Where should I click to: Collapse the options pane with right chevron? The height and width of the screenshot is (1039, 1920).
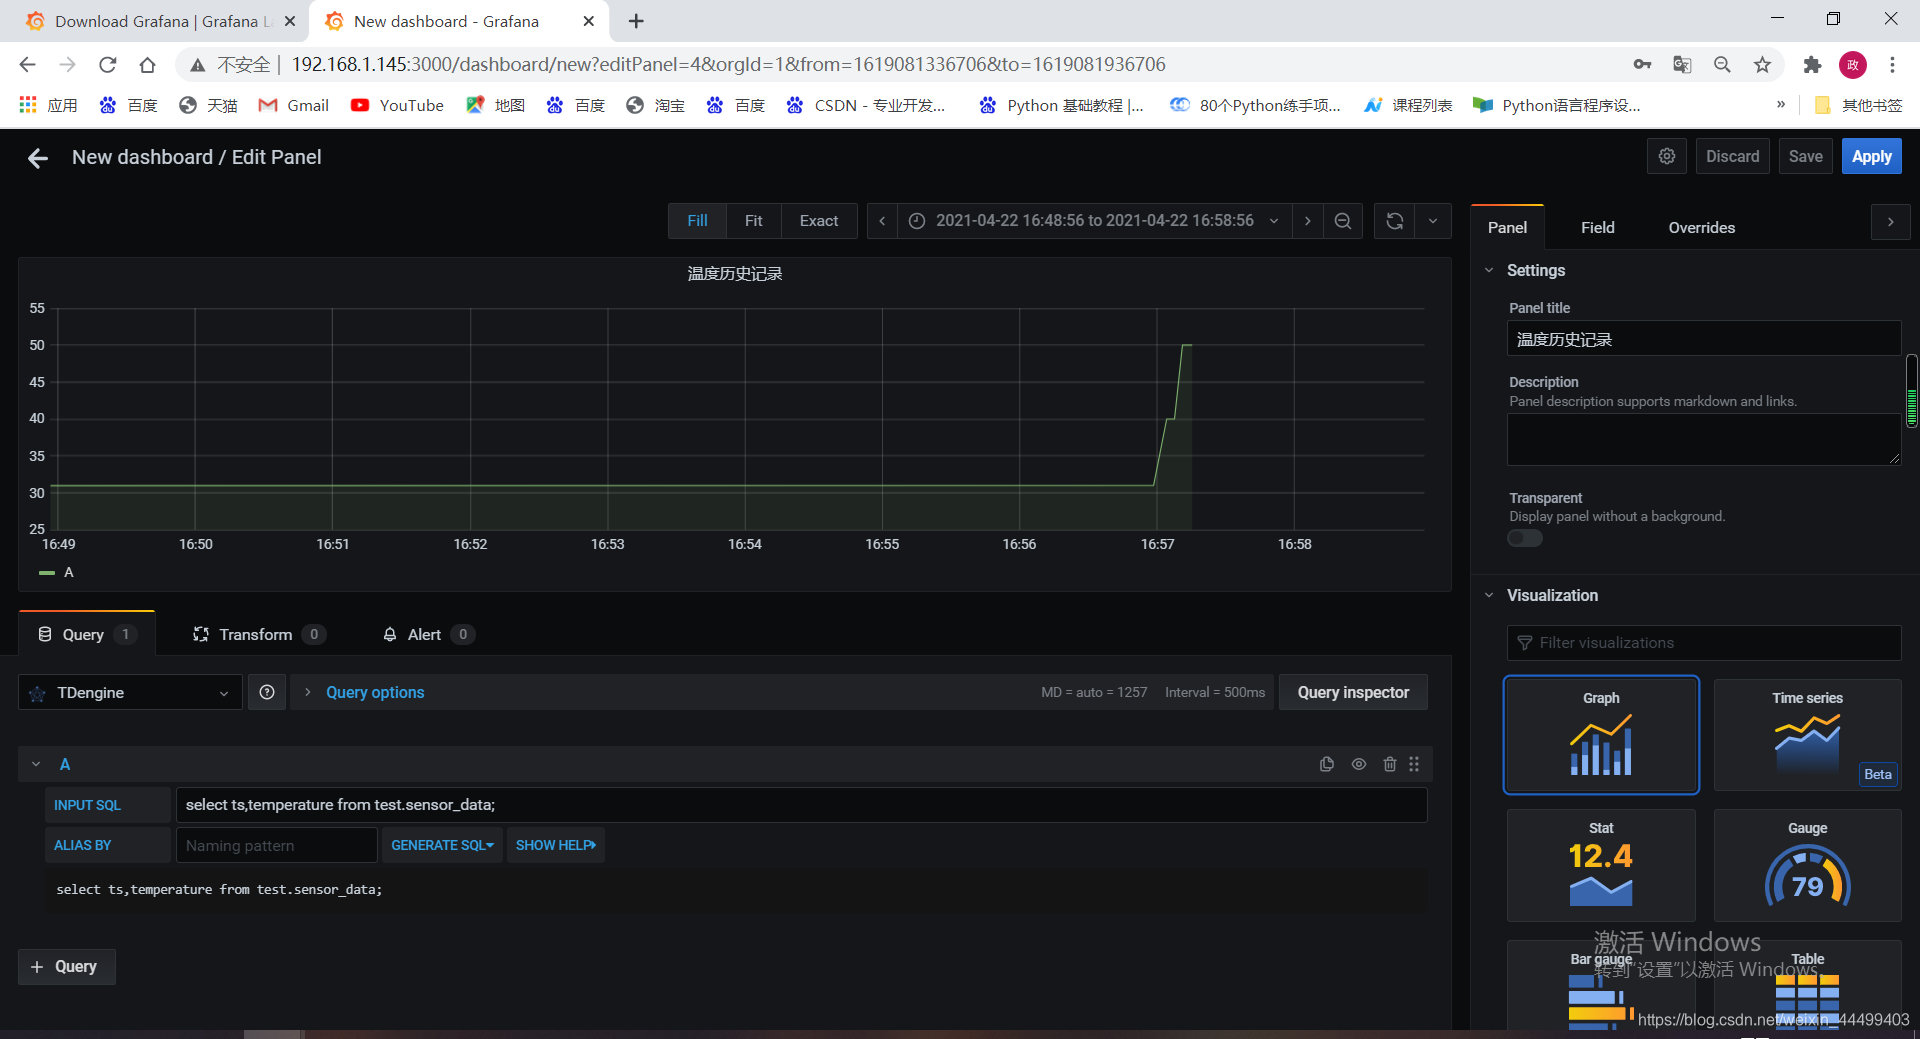[x=1890, y=222]
